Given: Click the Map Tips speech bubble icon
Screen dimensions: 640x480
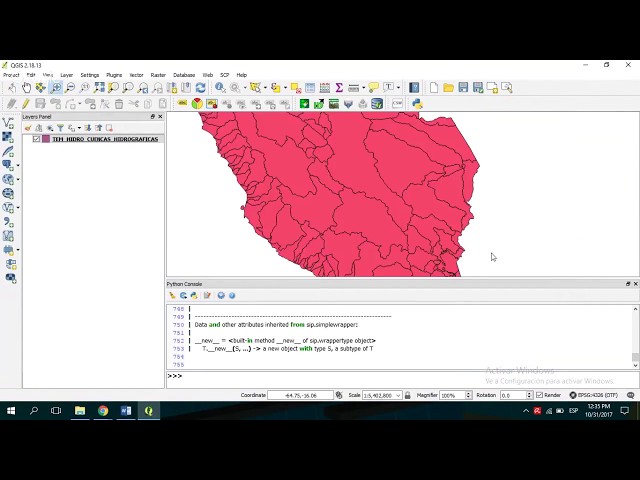Looking at the screenshot, I should click(373, 87).
